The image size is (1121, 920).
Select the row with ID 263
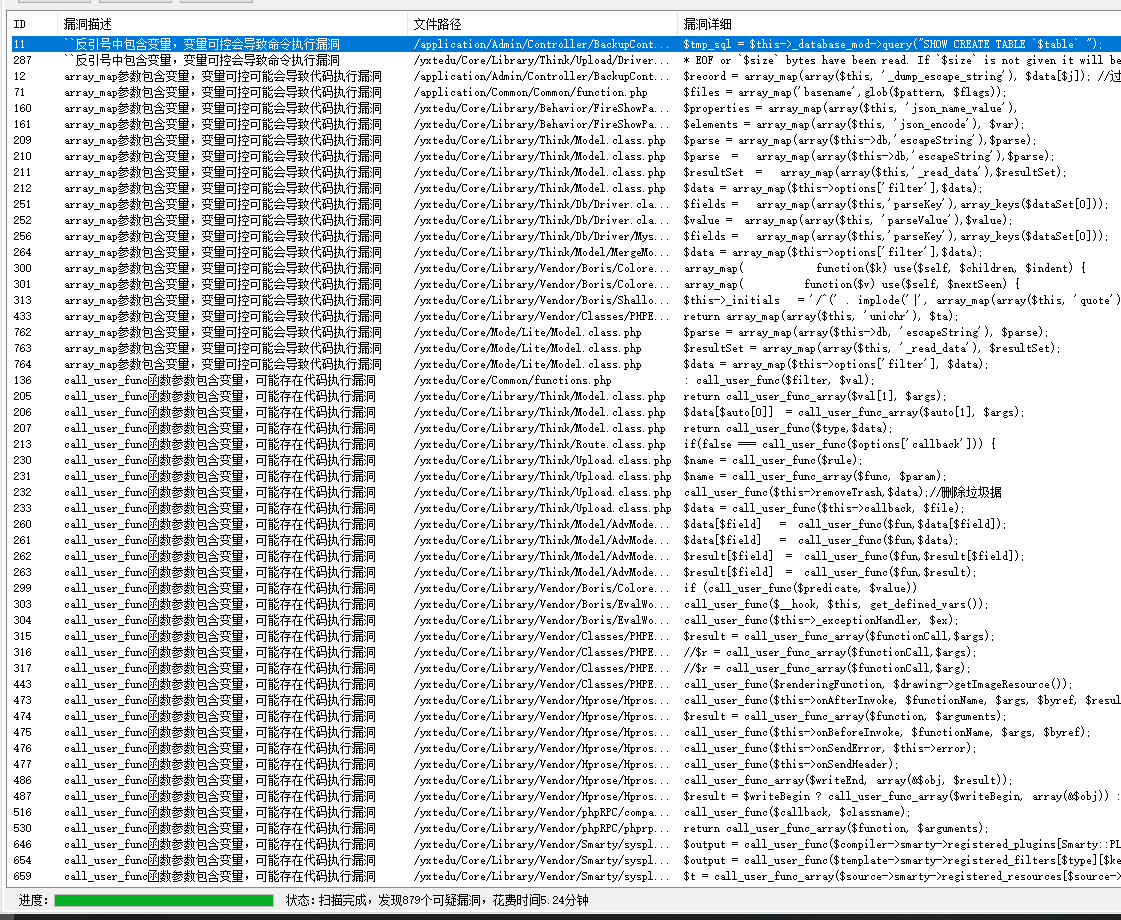[566, 572]
